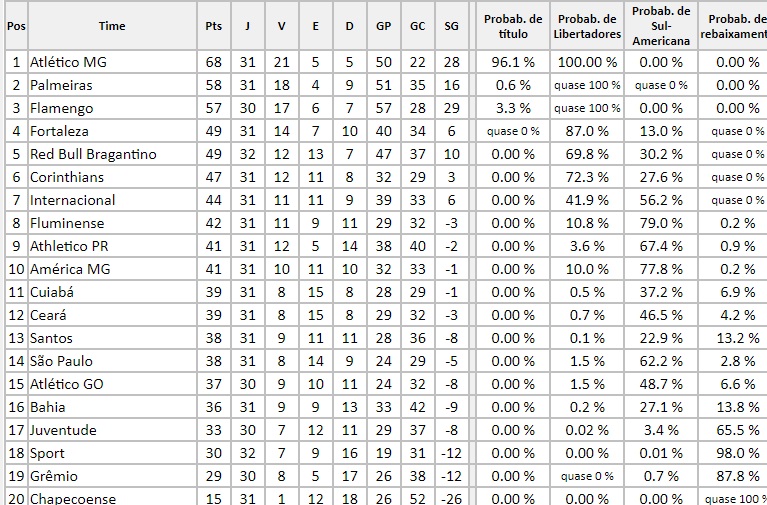Click the Probab. de Libertadores header

[587, 26]
